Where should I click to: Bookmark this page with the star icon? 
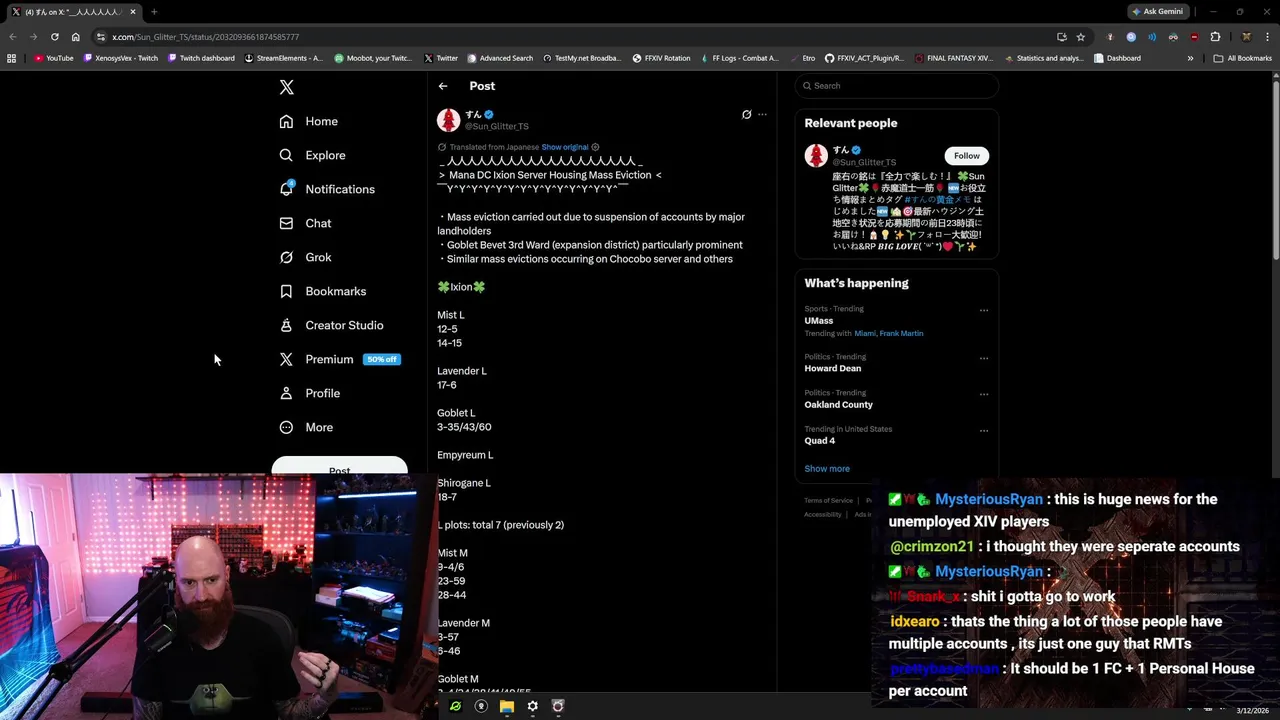tap(1081, 37)
